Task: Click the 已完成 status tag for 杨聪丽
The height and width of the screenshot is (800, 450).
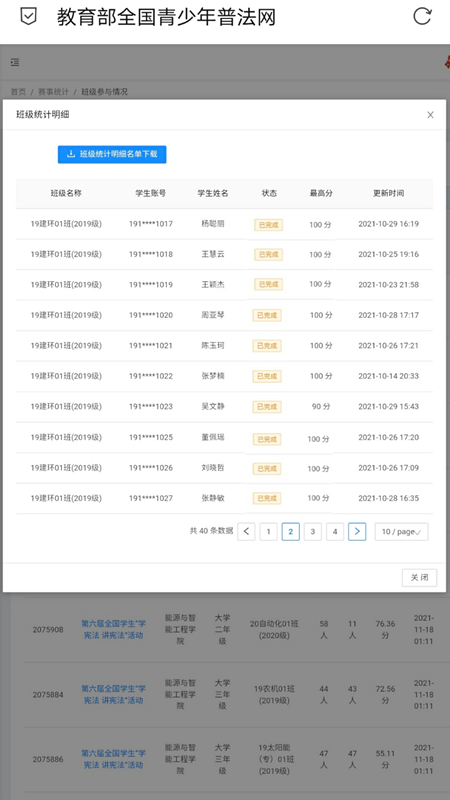Action: 268,224
